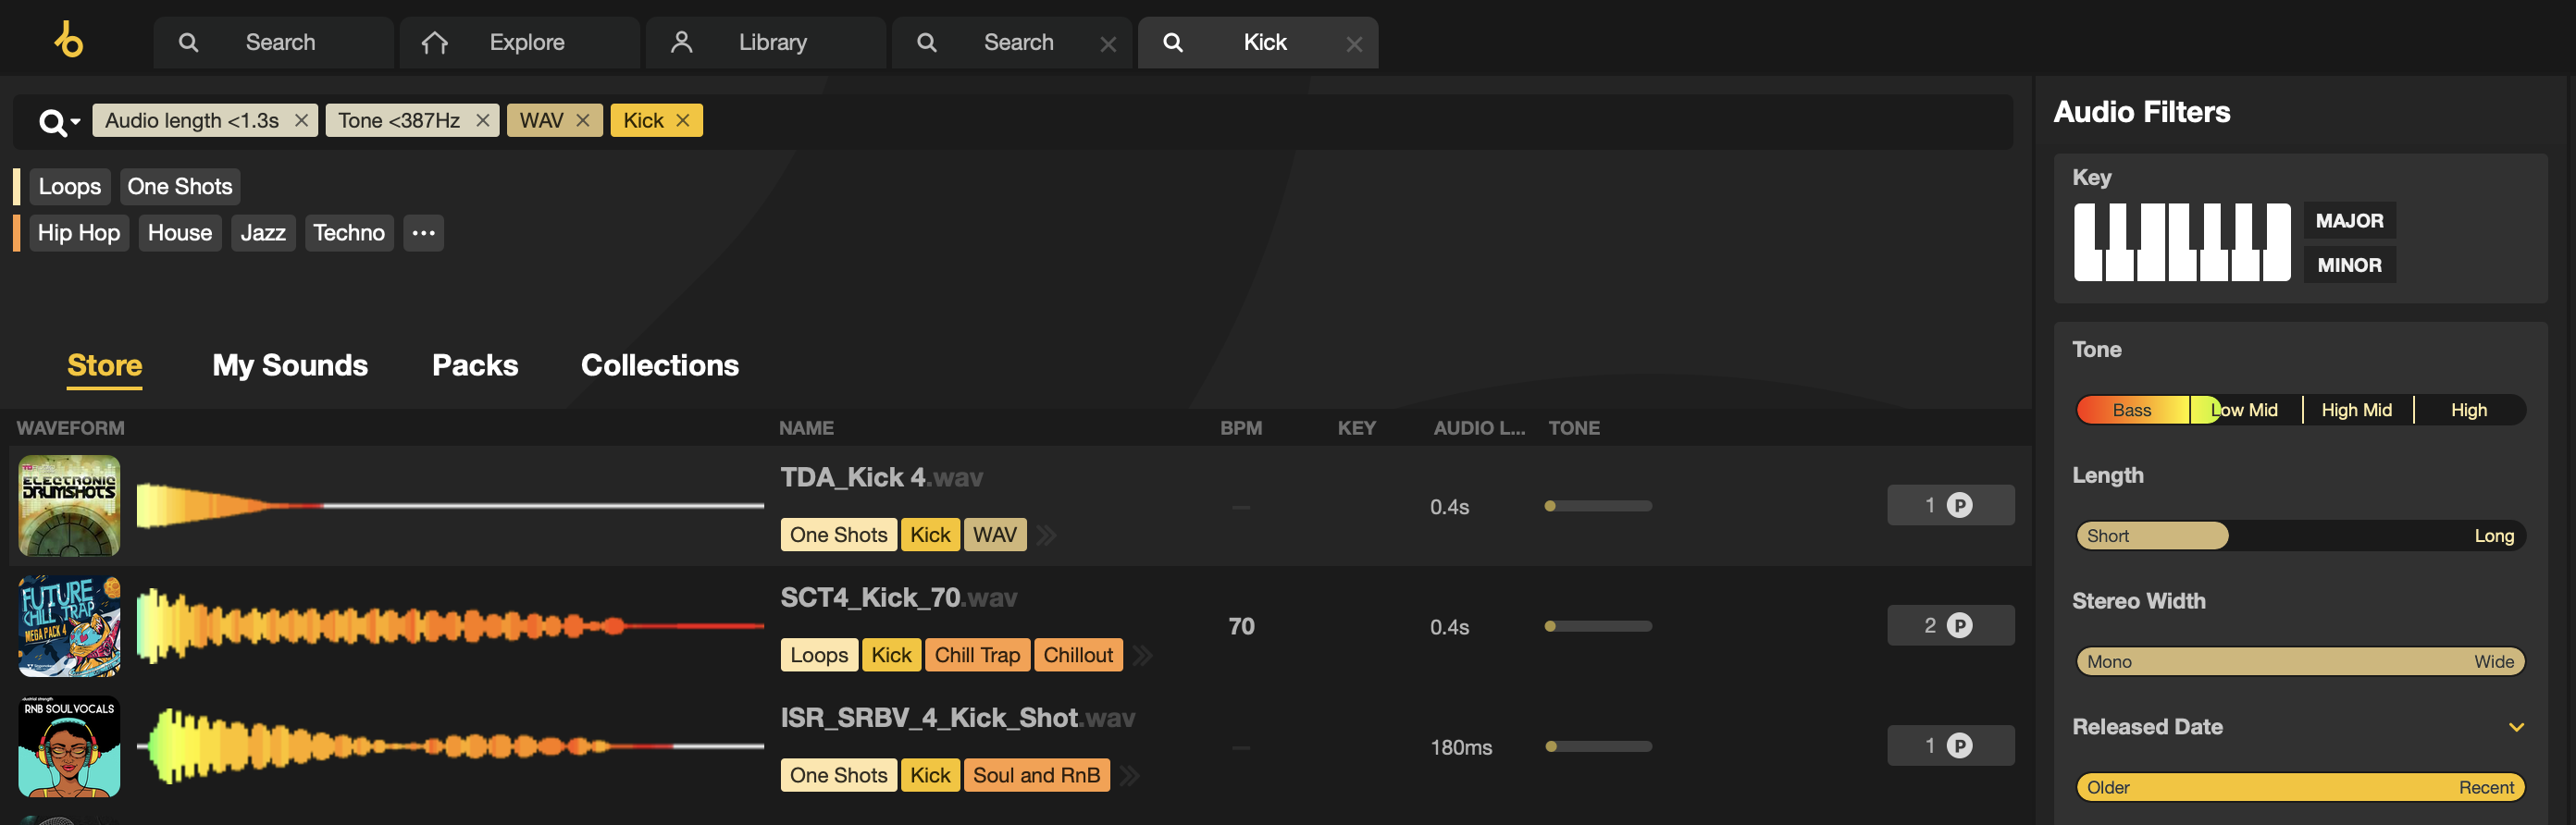Sort by TONE column header
2576x825 pixels.
pyautogui.click(x=1574, y=428)
